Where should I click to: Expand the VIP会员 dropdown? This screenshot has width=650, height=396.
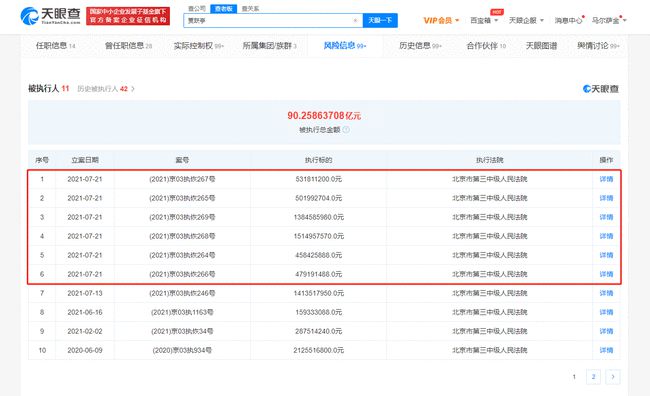click(441, 20)
